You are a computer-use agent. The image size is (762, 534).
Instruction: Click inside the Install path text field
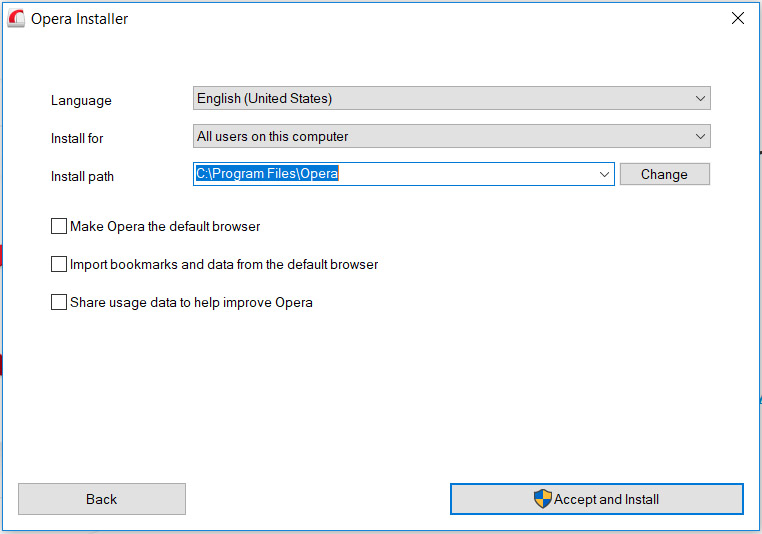point(395,174)
